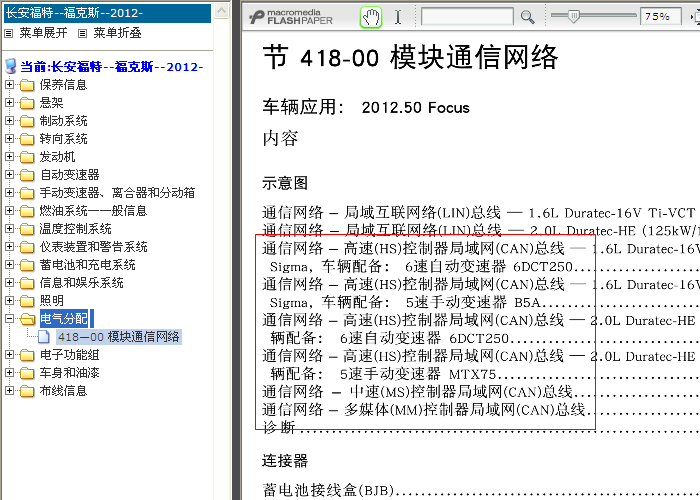Select the 保养信息 tree label
Image resolution: width=700 pixels, height=500 pixels.
click(x=63, y=84)
